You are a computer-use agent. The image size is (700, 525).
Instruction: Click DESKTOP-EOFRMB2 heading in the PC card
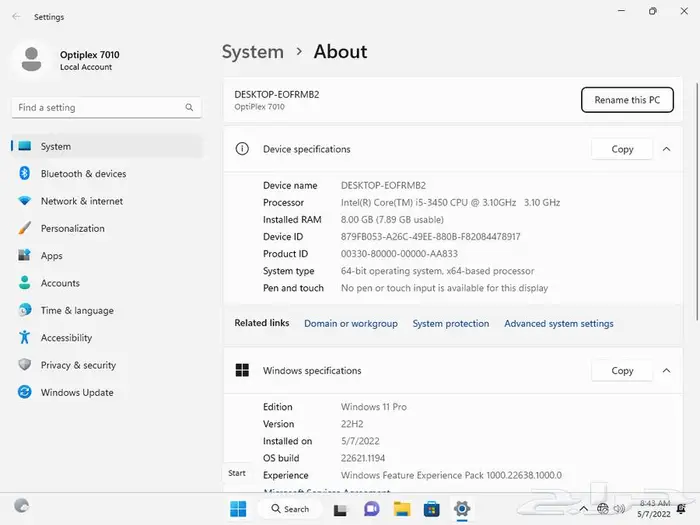point(277,95)
